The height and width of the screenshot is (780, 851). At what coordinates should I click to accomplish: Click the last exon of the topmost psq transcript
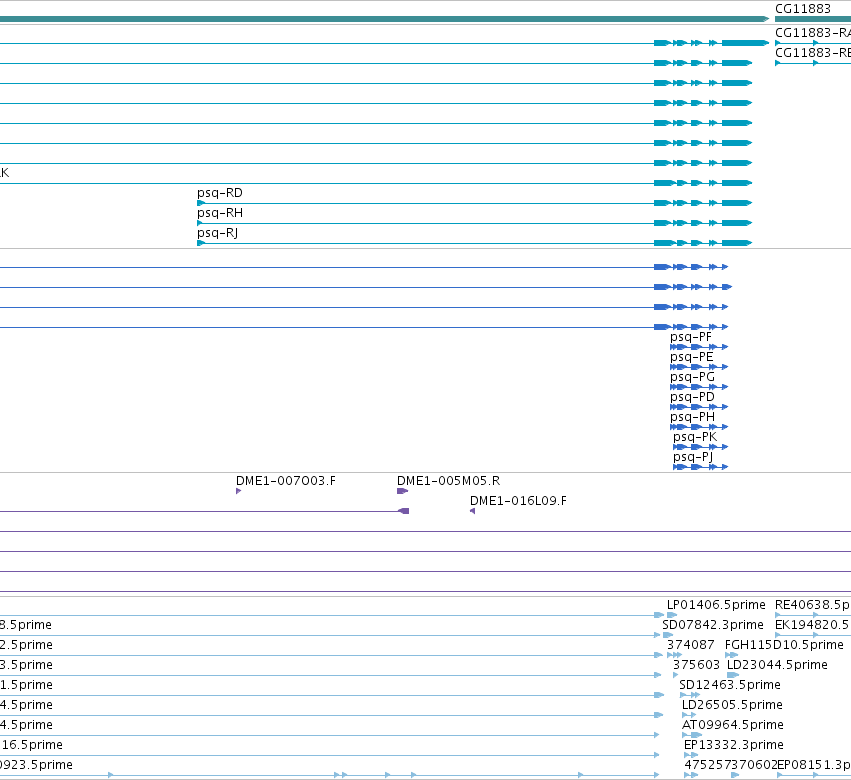(745, 43)
